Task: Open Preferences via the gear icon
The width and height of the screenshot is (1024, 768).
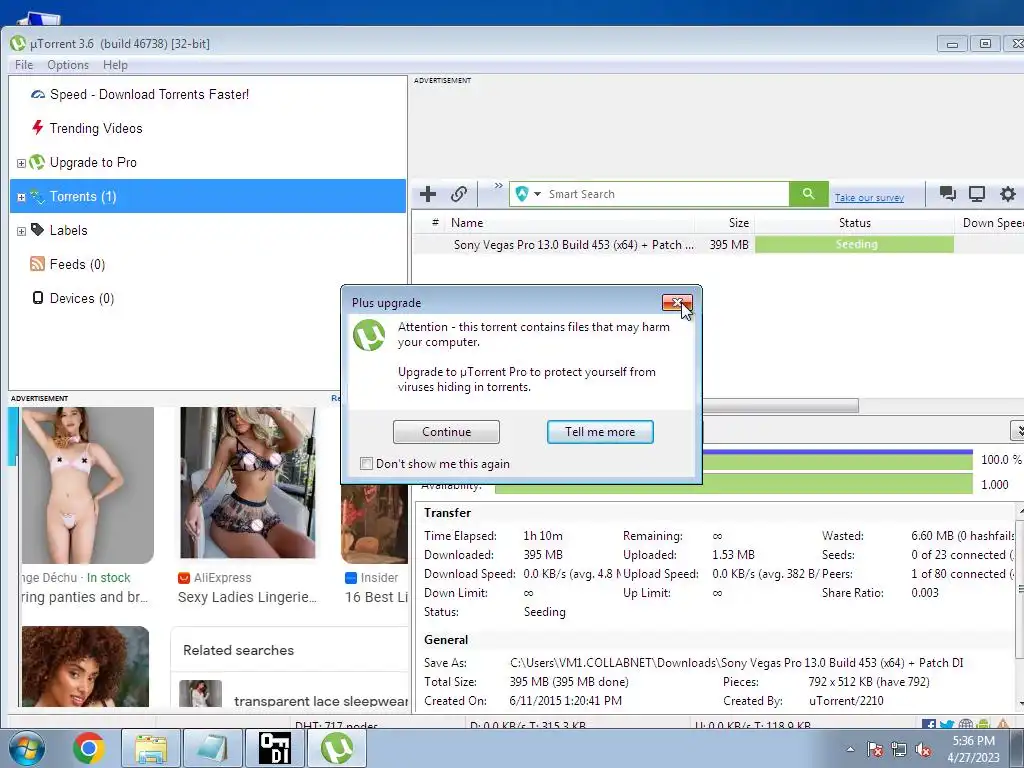Action: (1008, 193)
